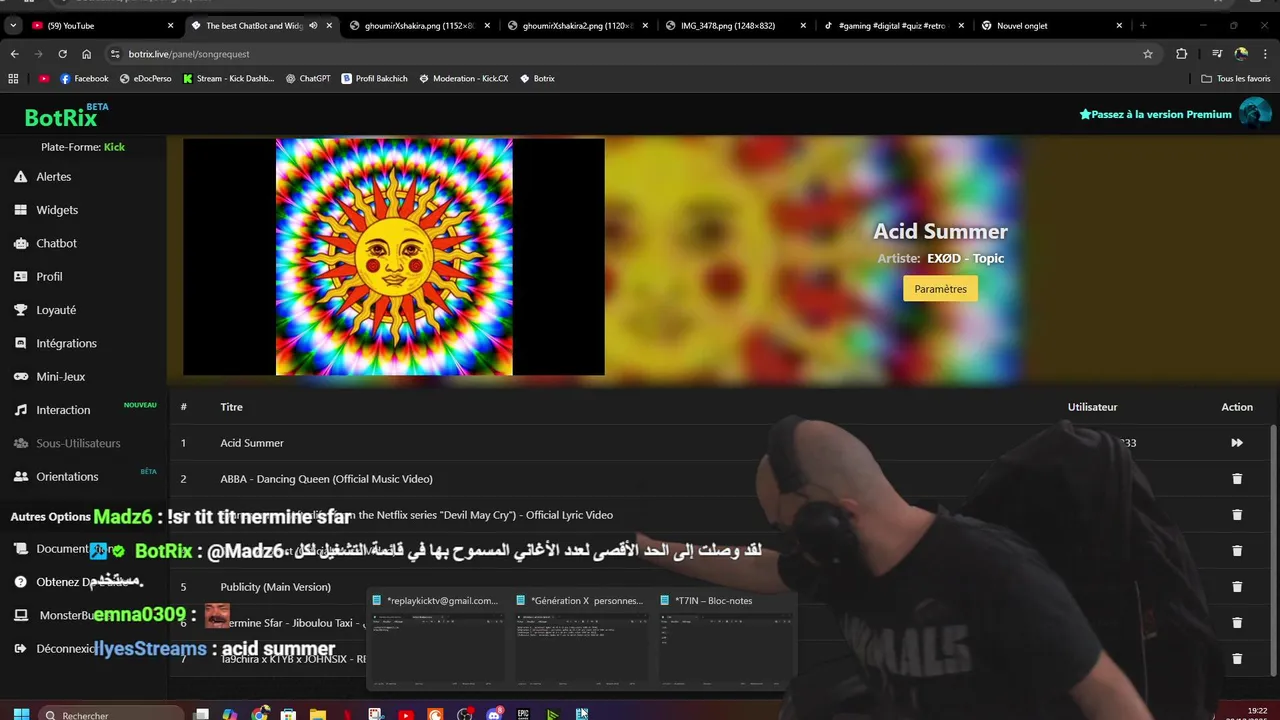The width and height of the screenshot is (1280, 720).
Task: Open Chrome media controls button
Action: [1217, 54]
